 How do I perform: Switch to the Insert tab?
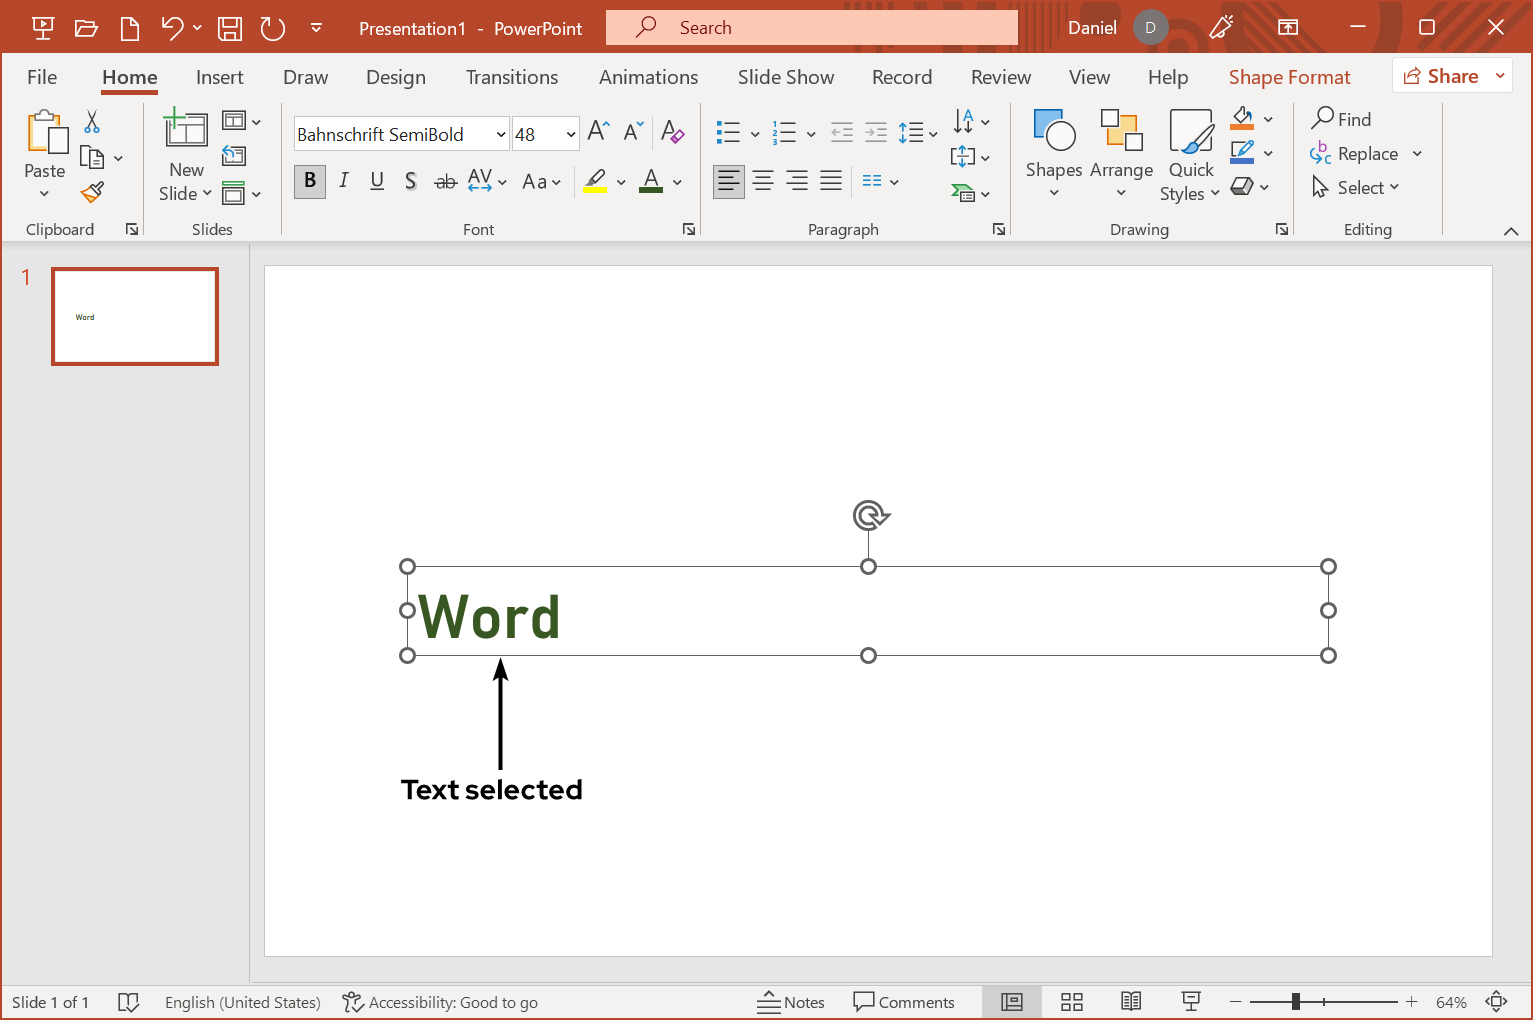[219, 77]
